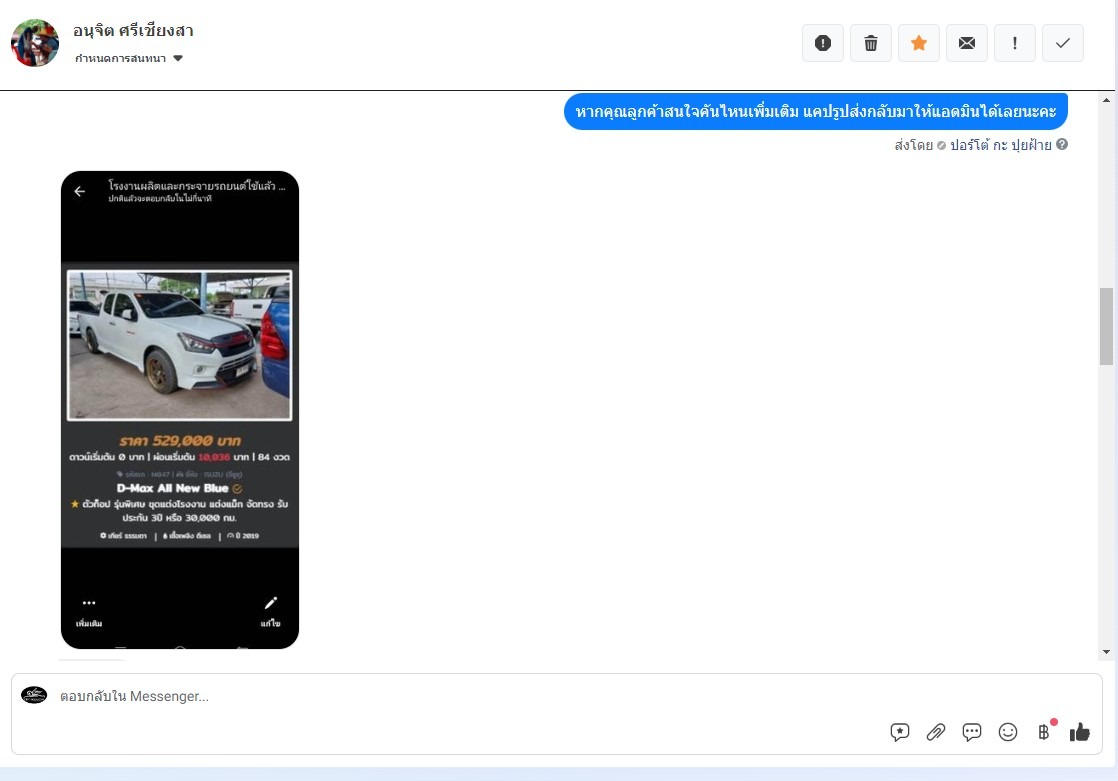Click the ตอบกลับใน Messenger reply field
Screen dimensions: 1118x781
coord(556,714)
